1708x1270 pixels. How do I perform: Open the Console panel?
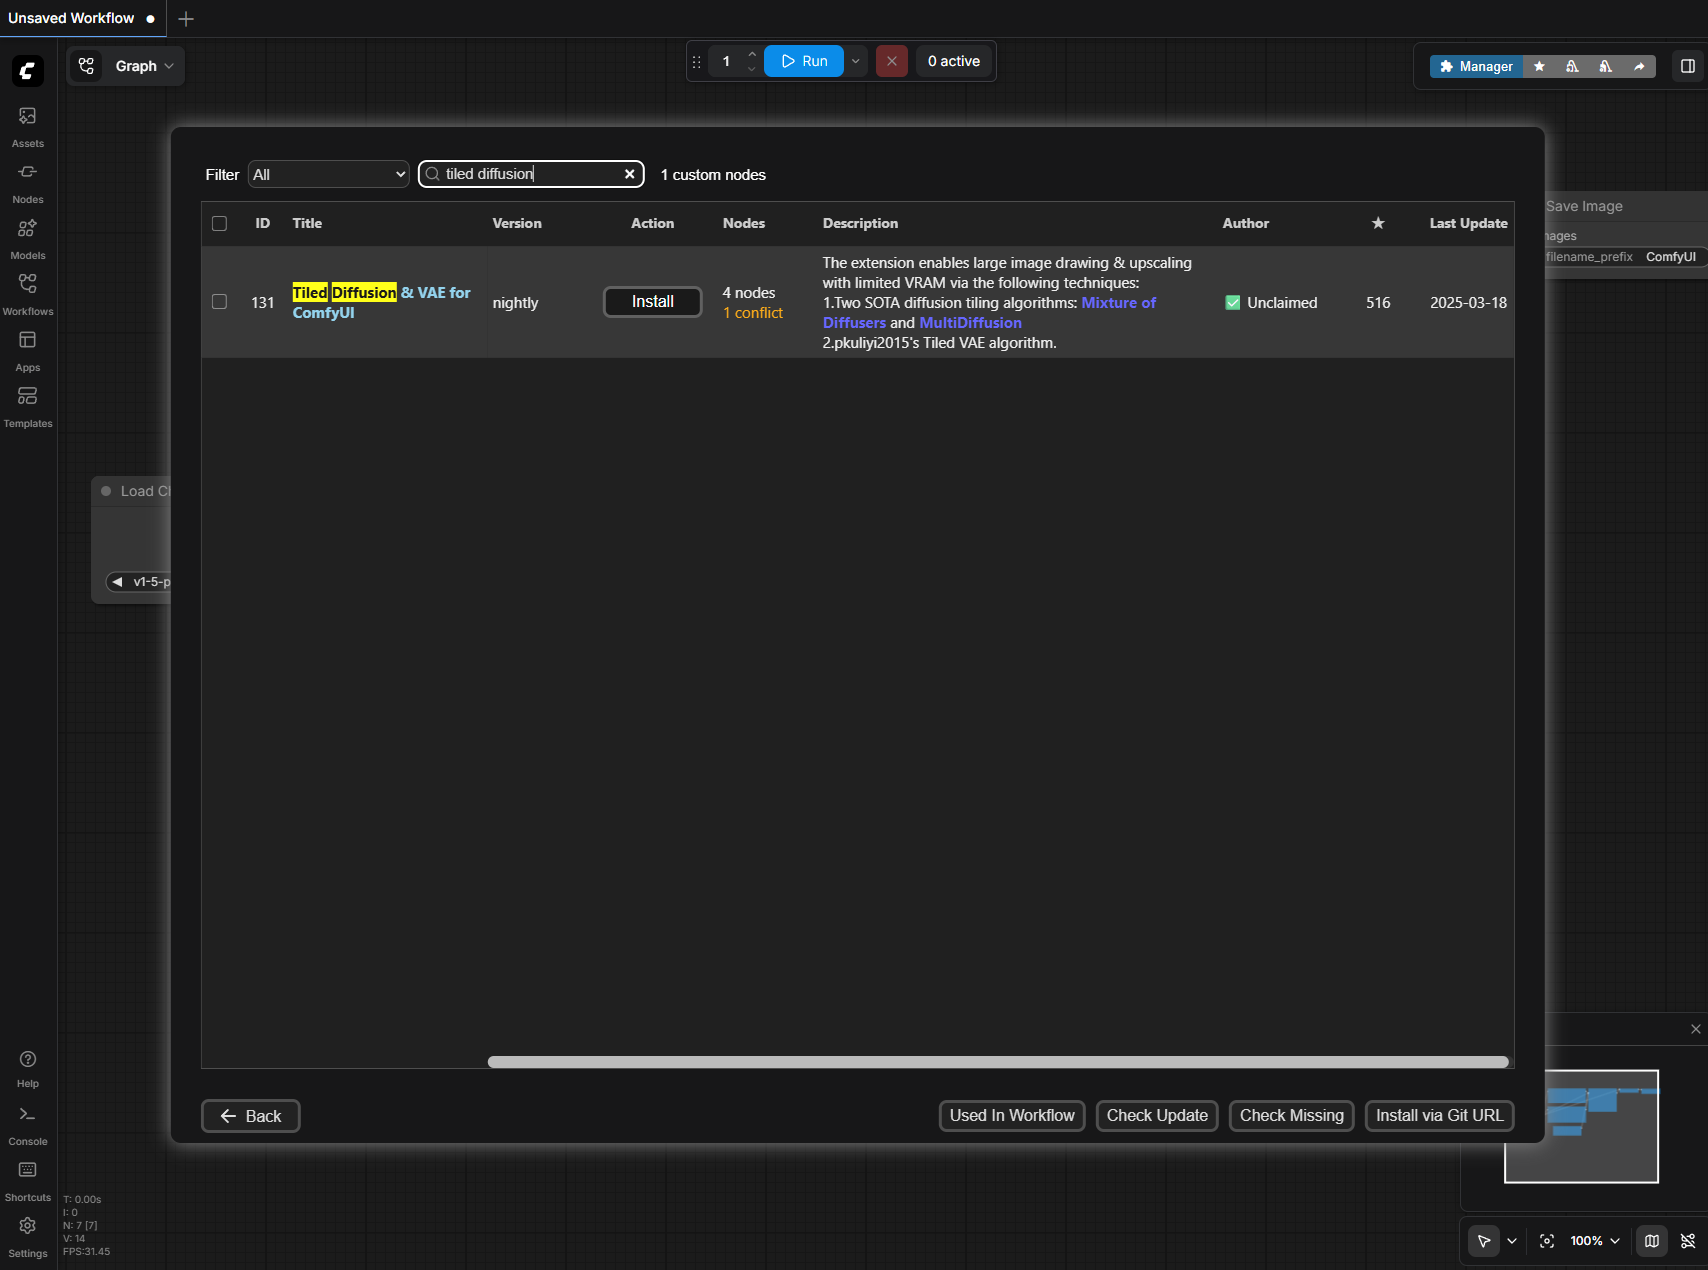(27, 1123)
